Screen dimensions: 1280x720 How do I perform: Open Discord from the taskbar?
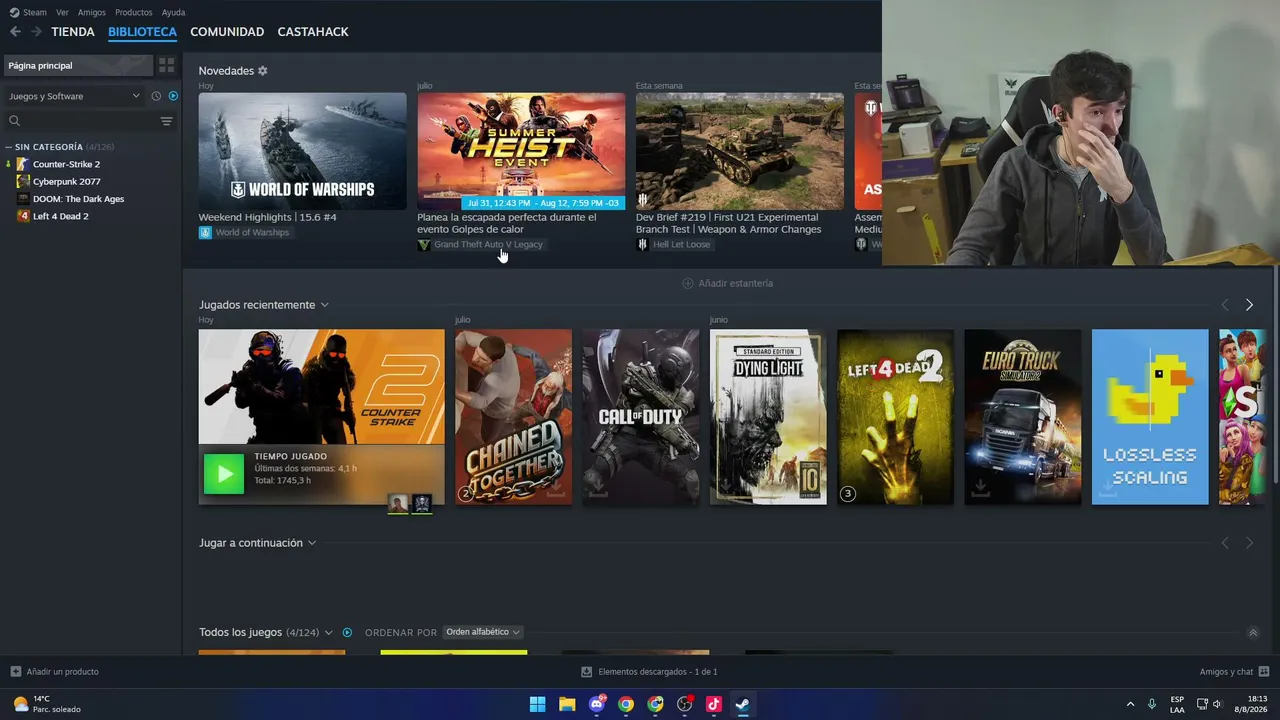pyautogui.click(x=597, y=704)
